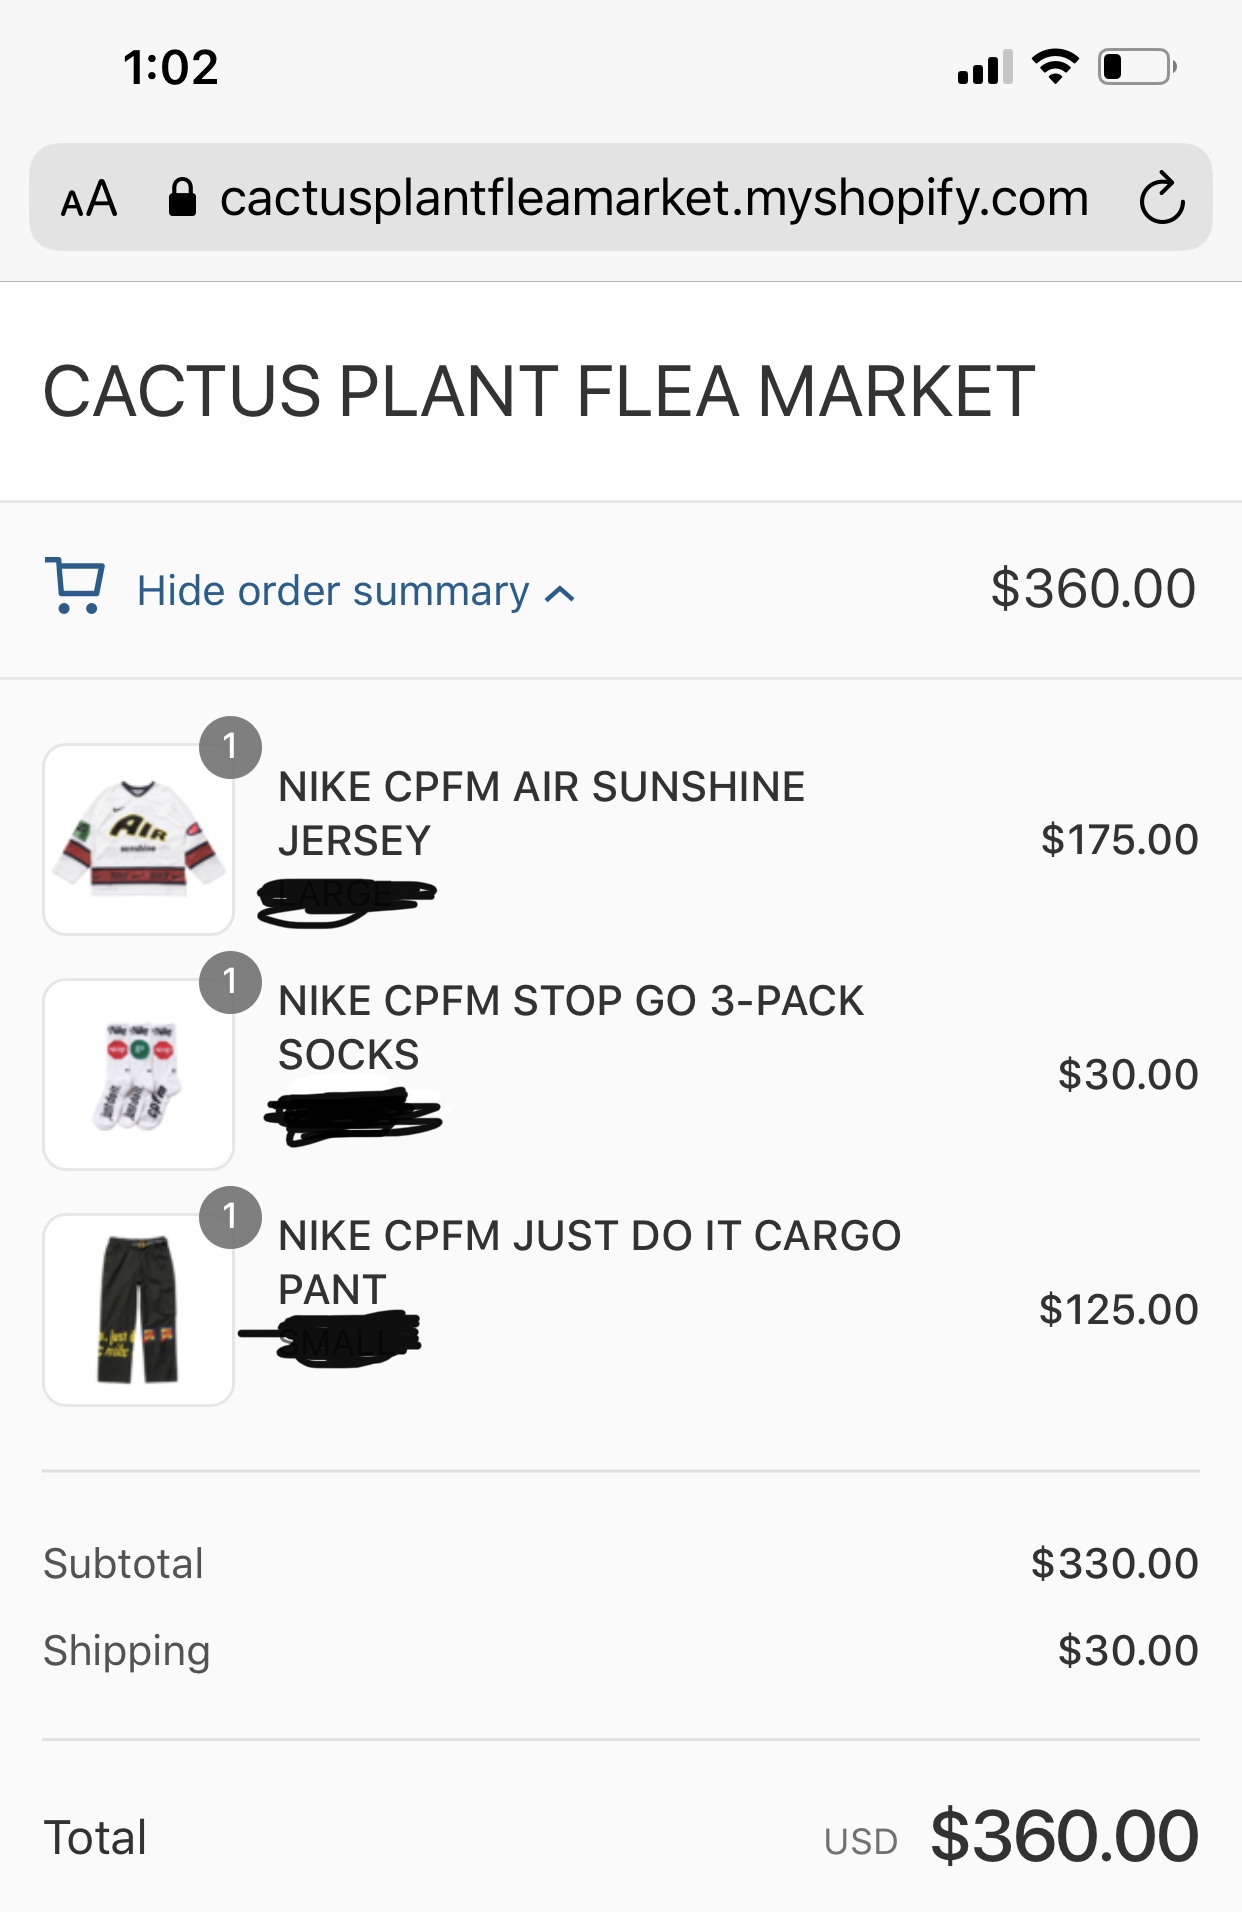Collapse the order summary chevron
Viewport: 1242px width, 1912px height.
coord(560,594)
